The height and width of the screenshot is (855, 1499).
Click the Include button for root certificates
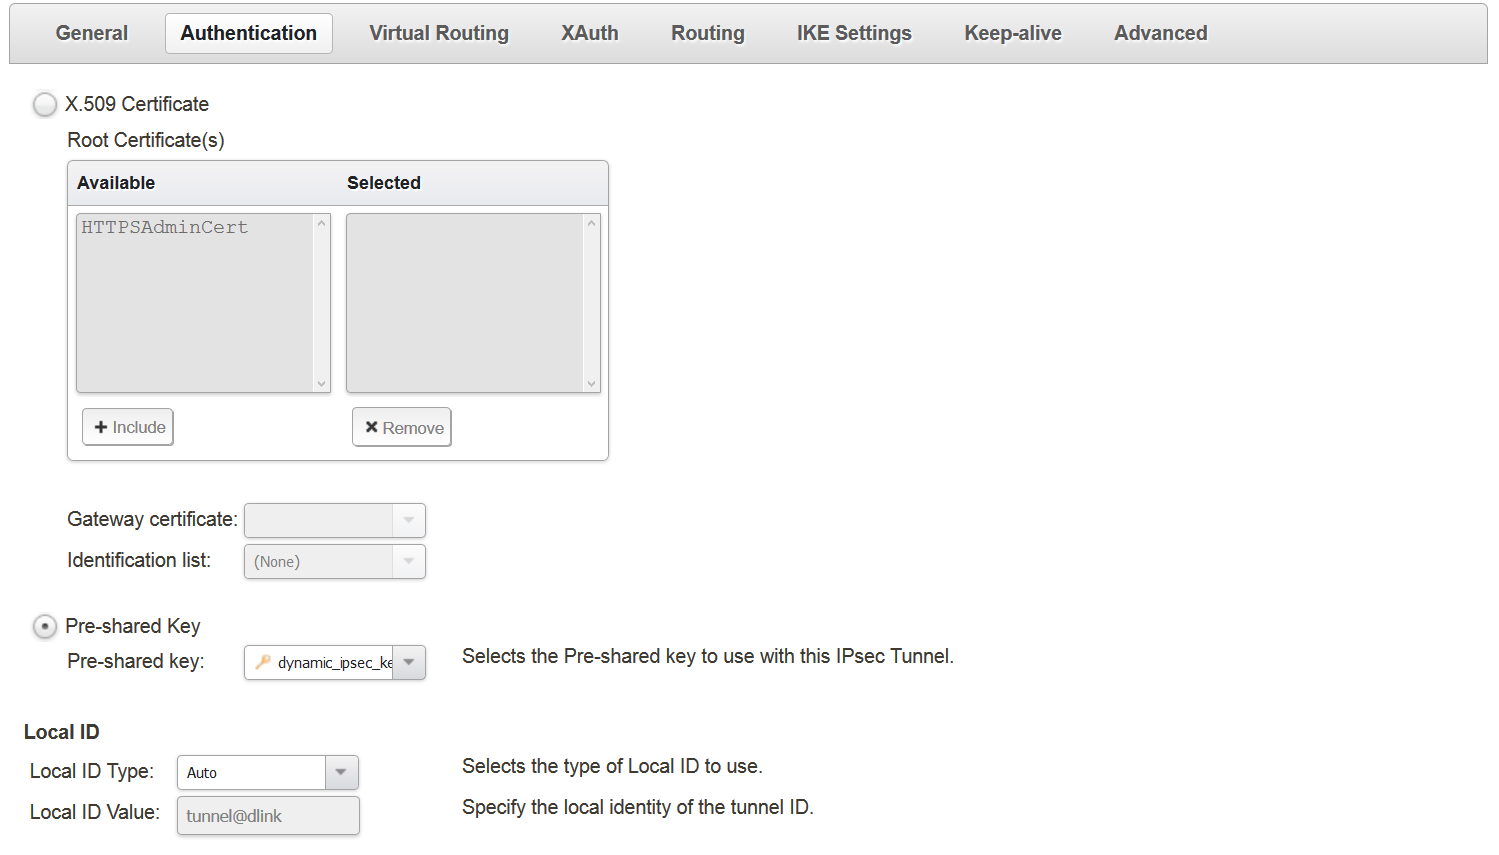pyautogui.click(x=128, y=428)
